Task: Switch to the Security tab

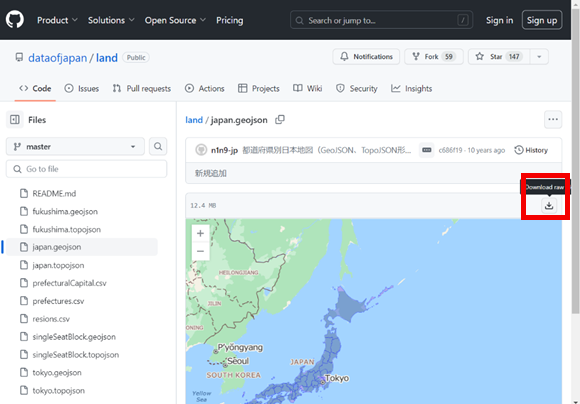Action: coord(357,88)
